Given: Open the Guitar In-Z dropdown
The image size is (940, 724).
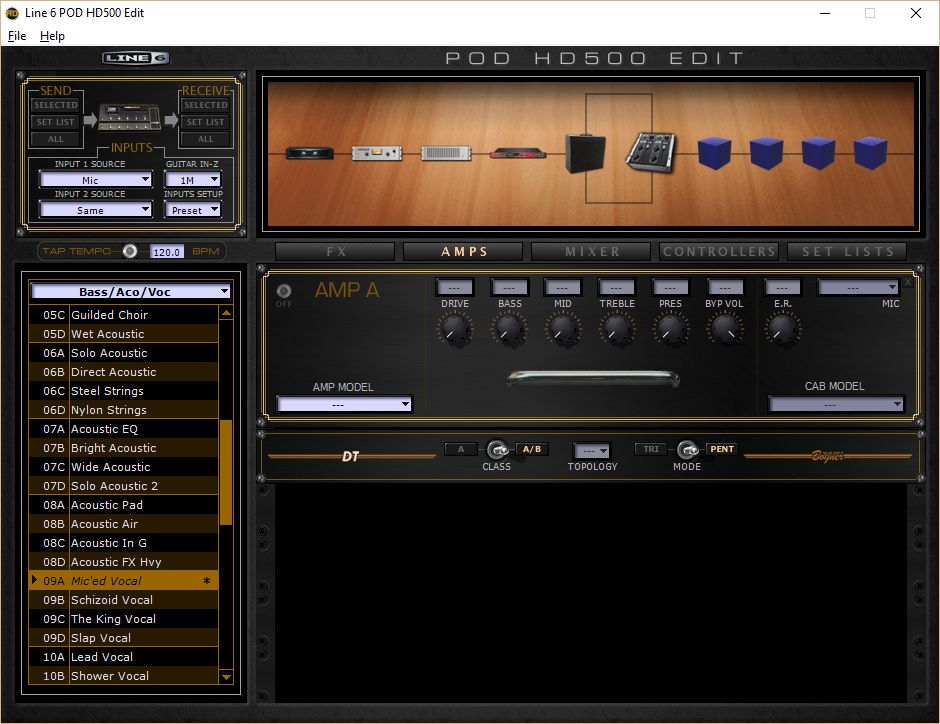Looking at the screenshot, I should 192,180.
